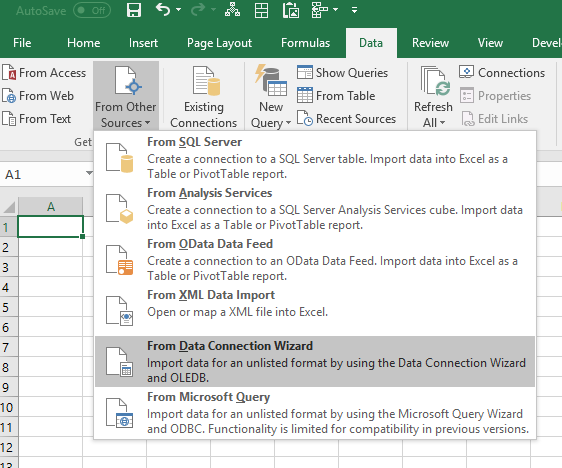Click cell A1
The image size is (562, 468).
click(51, 226)
